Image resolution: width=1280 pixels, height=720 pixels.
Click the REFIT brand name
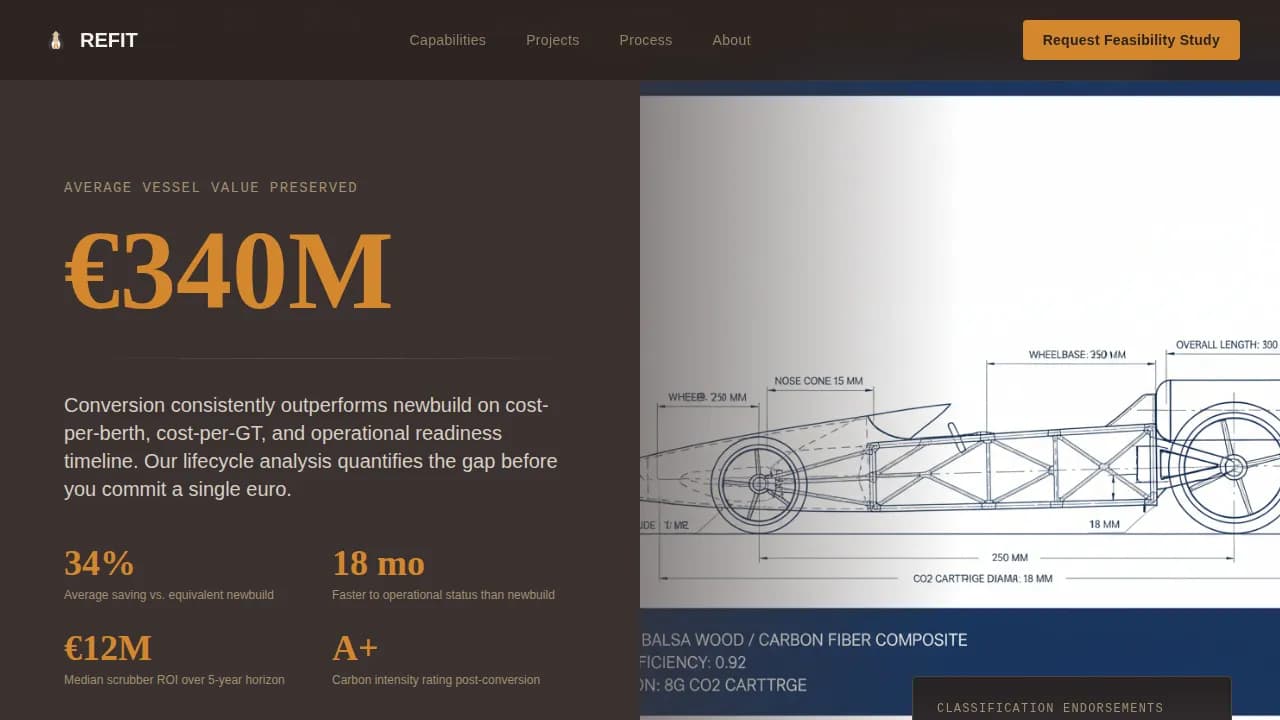click(x=109, y=40)
